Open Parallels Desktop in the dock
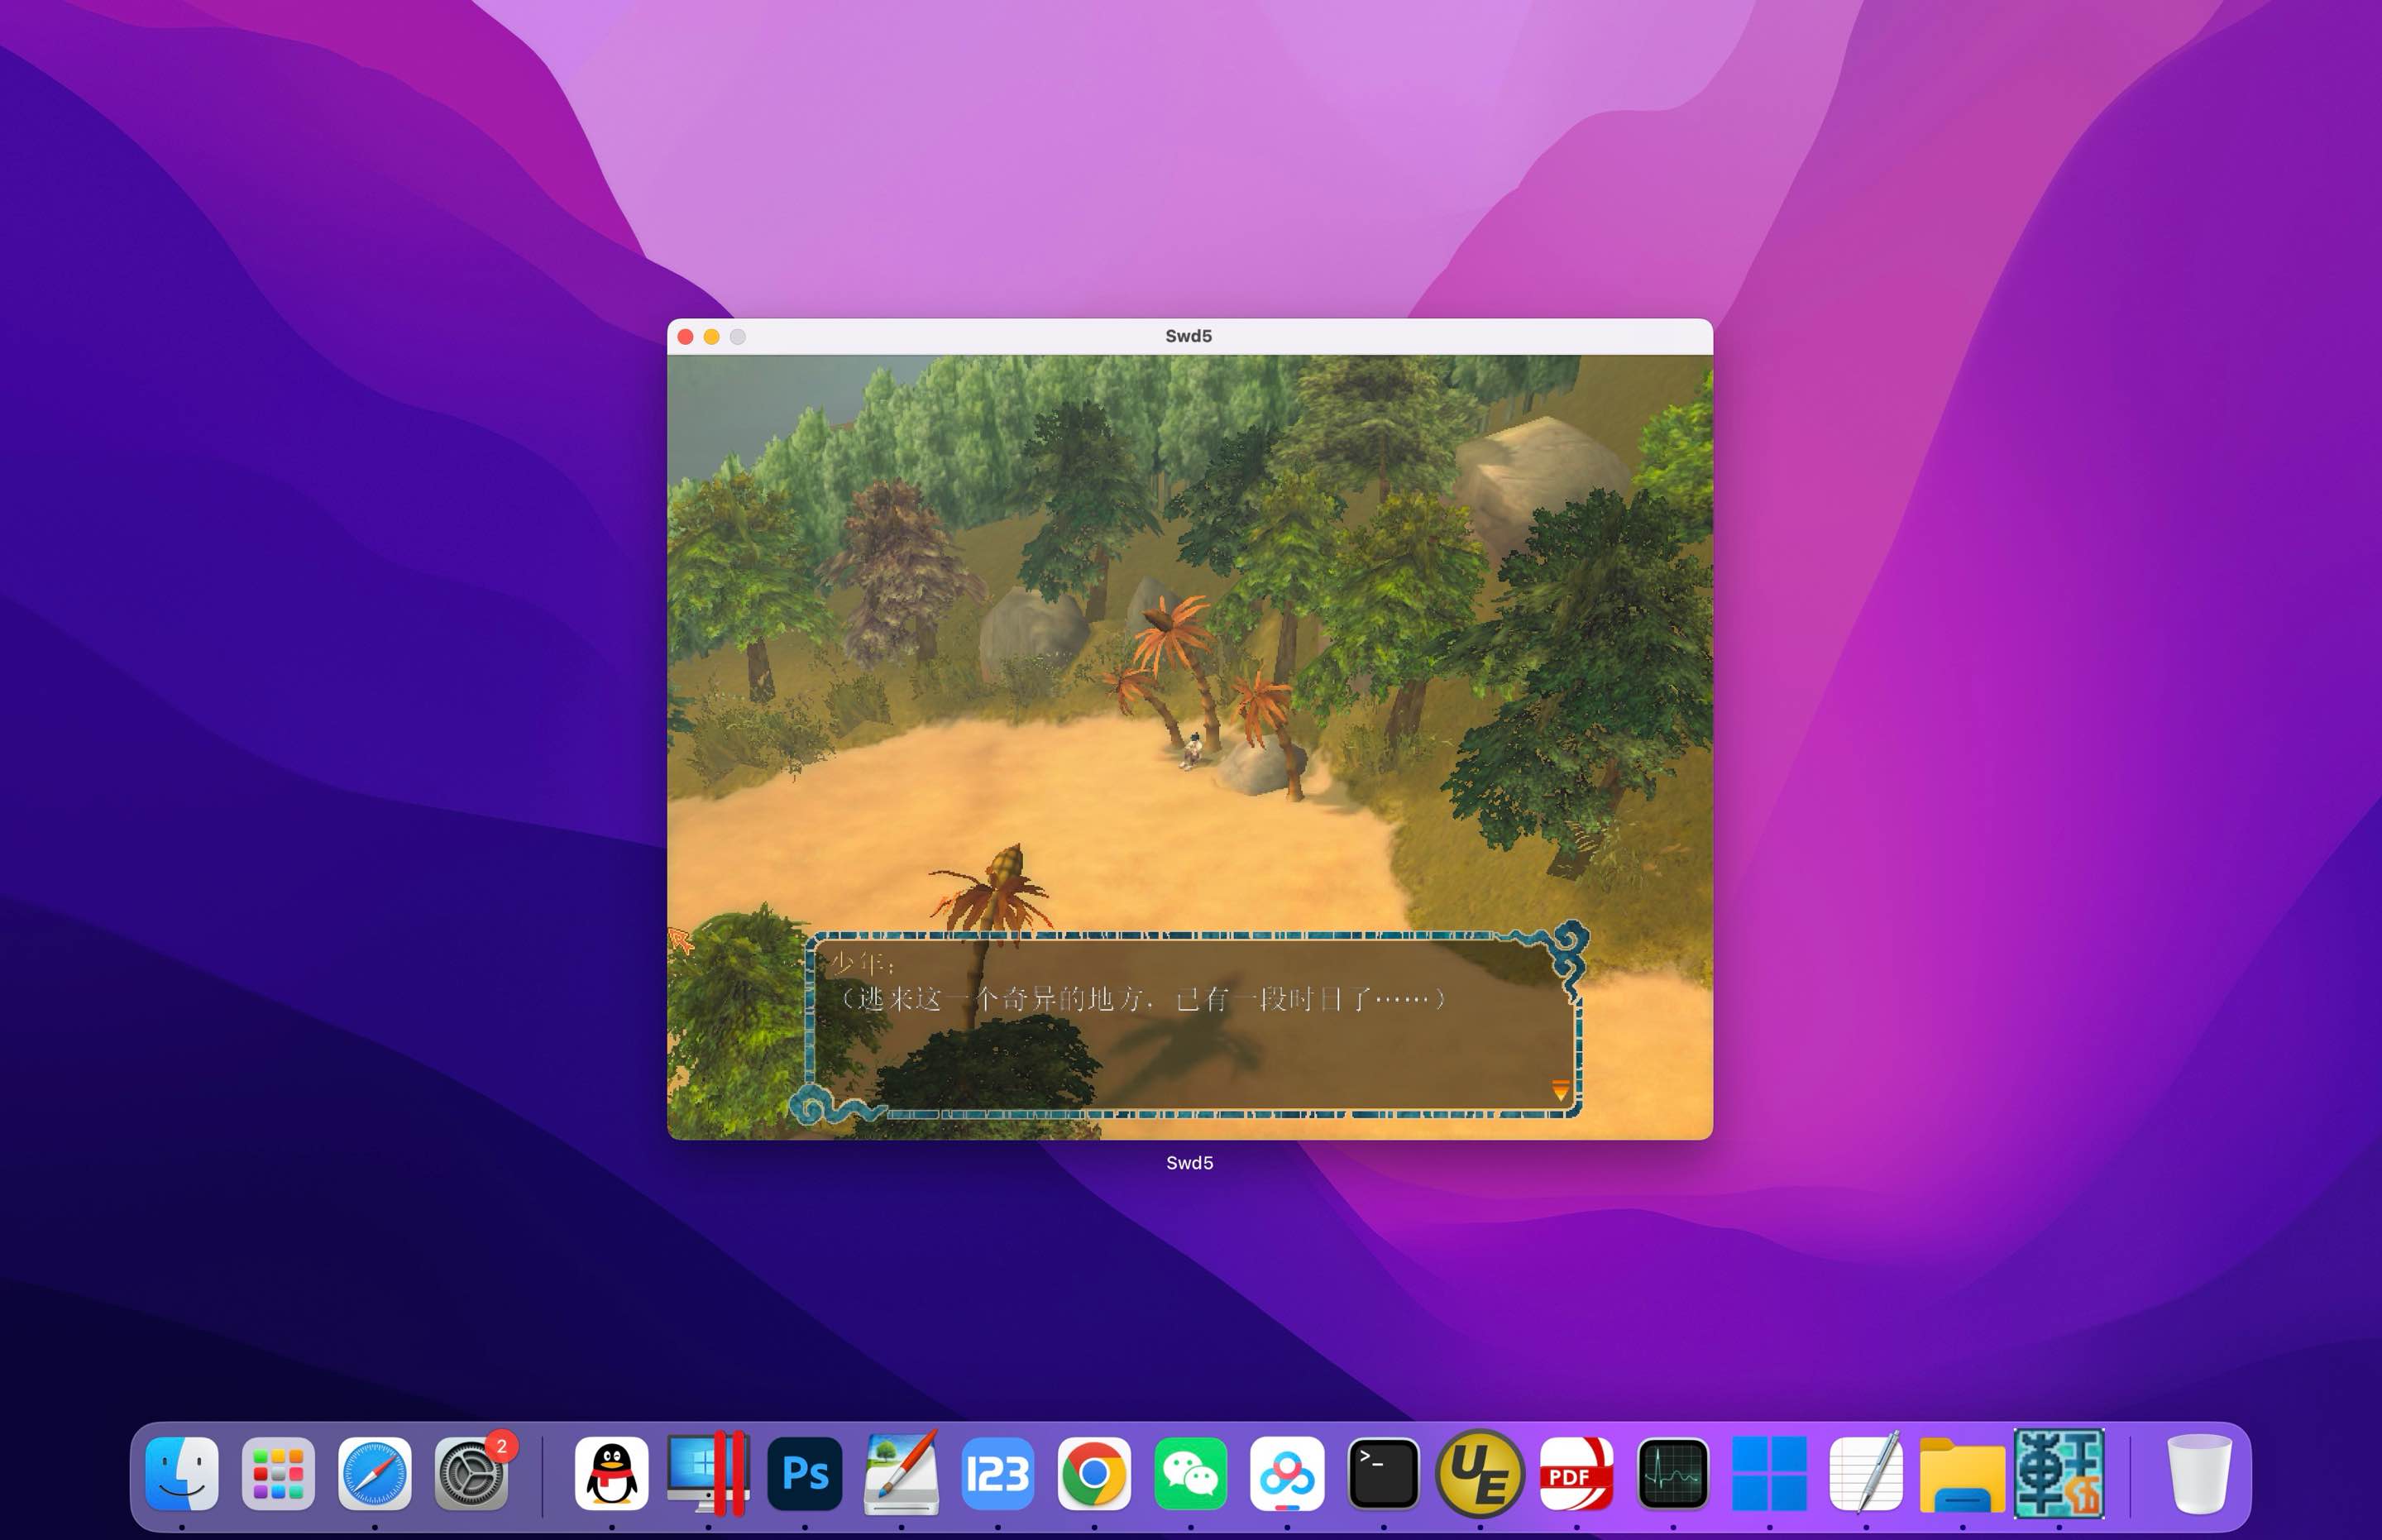The height and width of the screenshot is (1540, 2382). point(708,1473)
